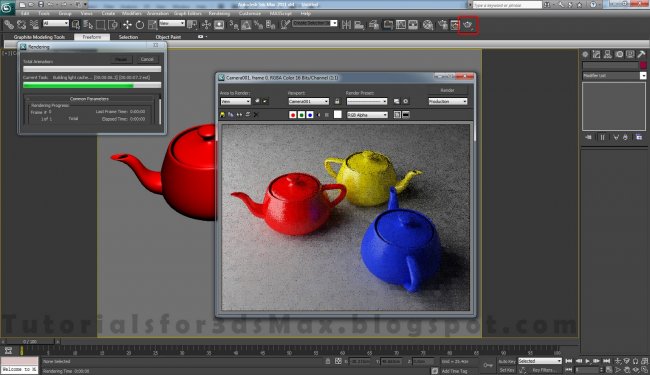Open the Modifiers menu
Screen dimensions: 650x375
point(132,13)
